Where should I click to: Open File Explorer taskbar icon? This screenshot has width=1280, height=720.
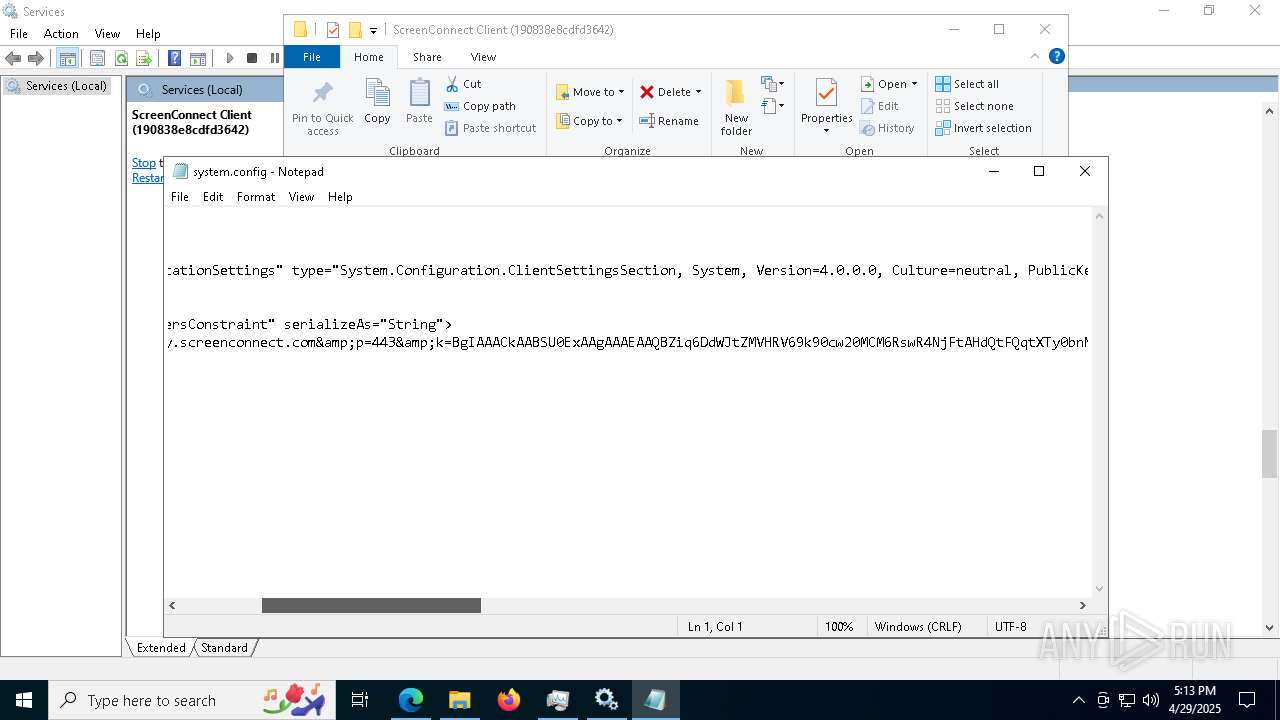click(460, 700)
